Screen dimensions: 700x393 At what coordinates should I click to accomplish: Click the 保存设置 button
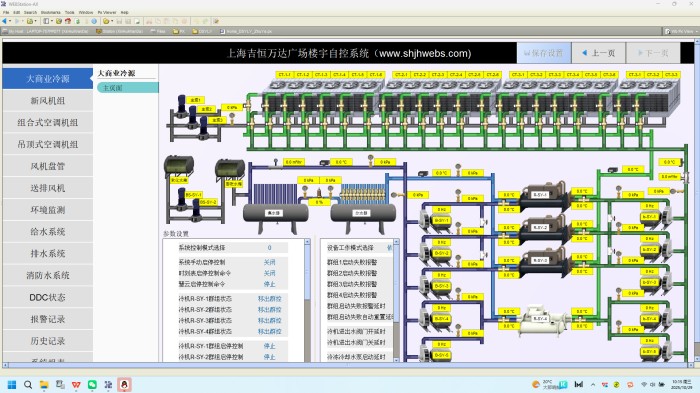pyautogui.click(x=544, y=53)
